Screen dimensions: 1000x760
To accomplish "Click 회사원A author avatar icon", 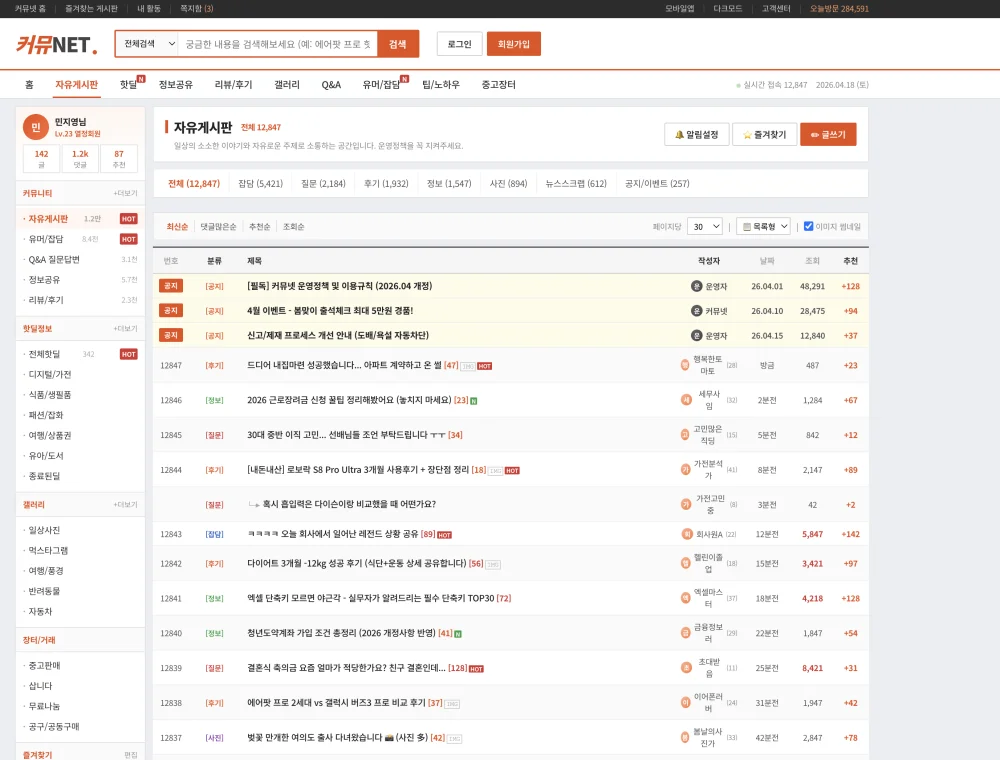I will [x=687, y=534].
